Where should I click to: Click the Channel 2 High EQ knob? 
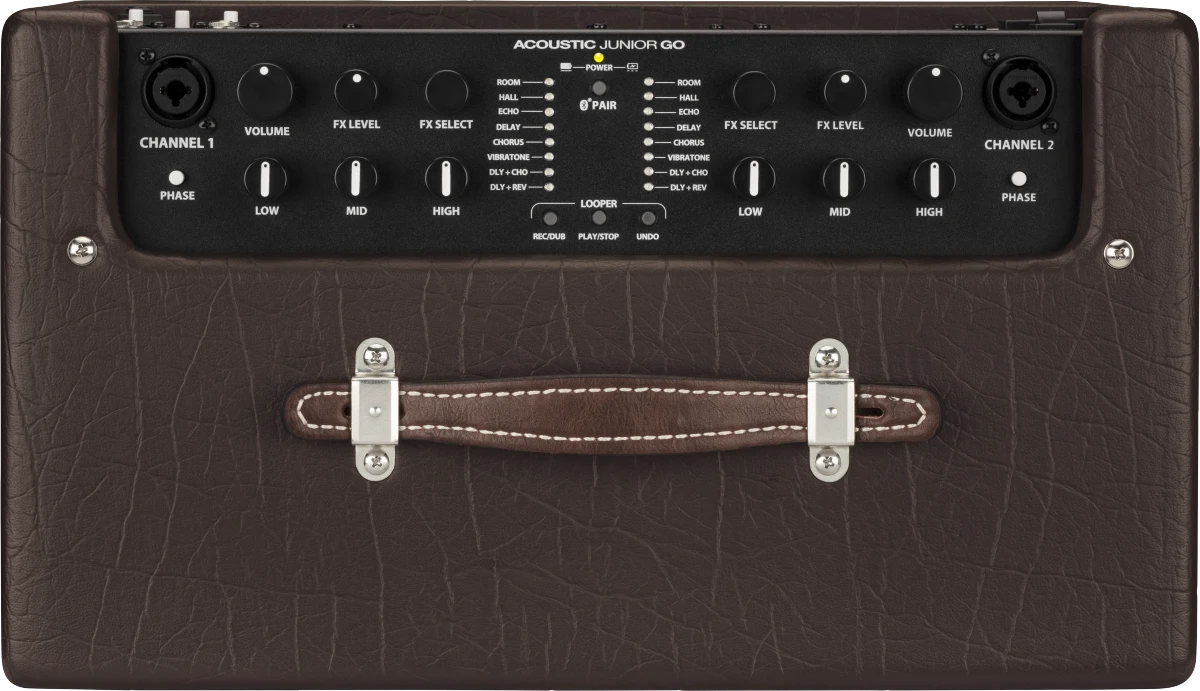pyautogui.click(x=934, y=179)
